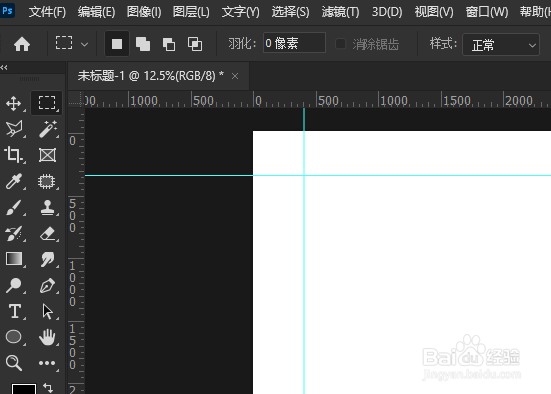
Task: Select the Dodge tool
Action: point(14,285)
